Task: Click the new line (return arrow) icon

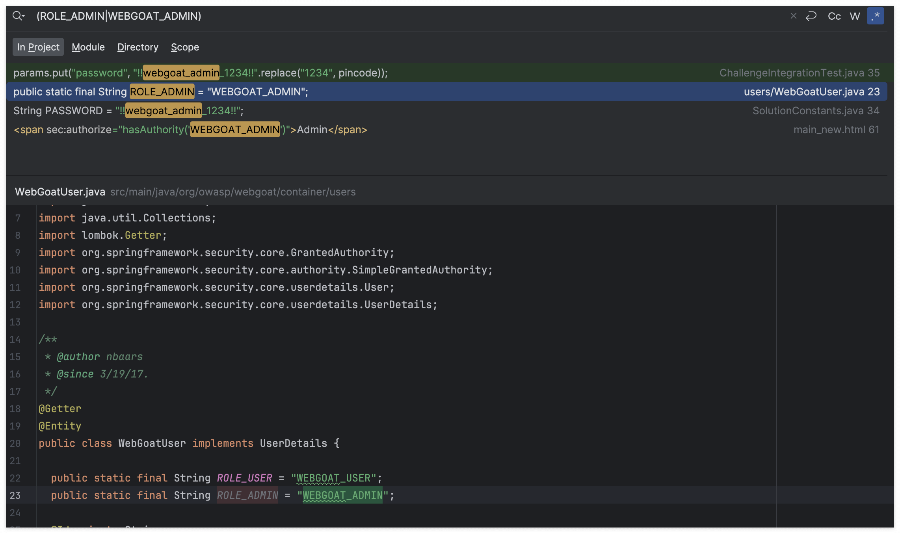Action: (x=811, y=16)
